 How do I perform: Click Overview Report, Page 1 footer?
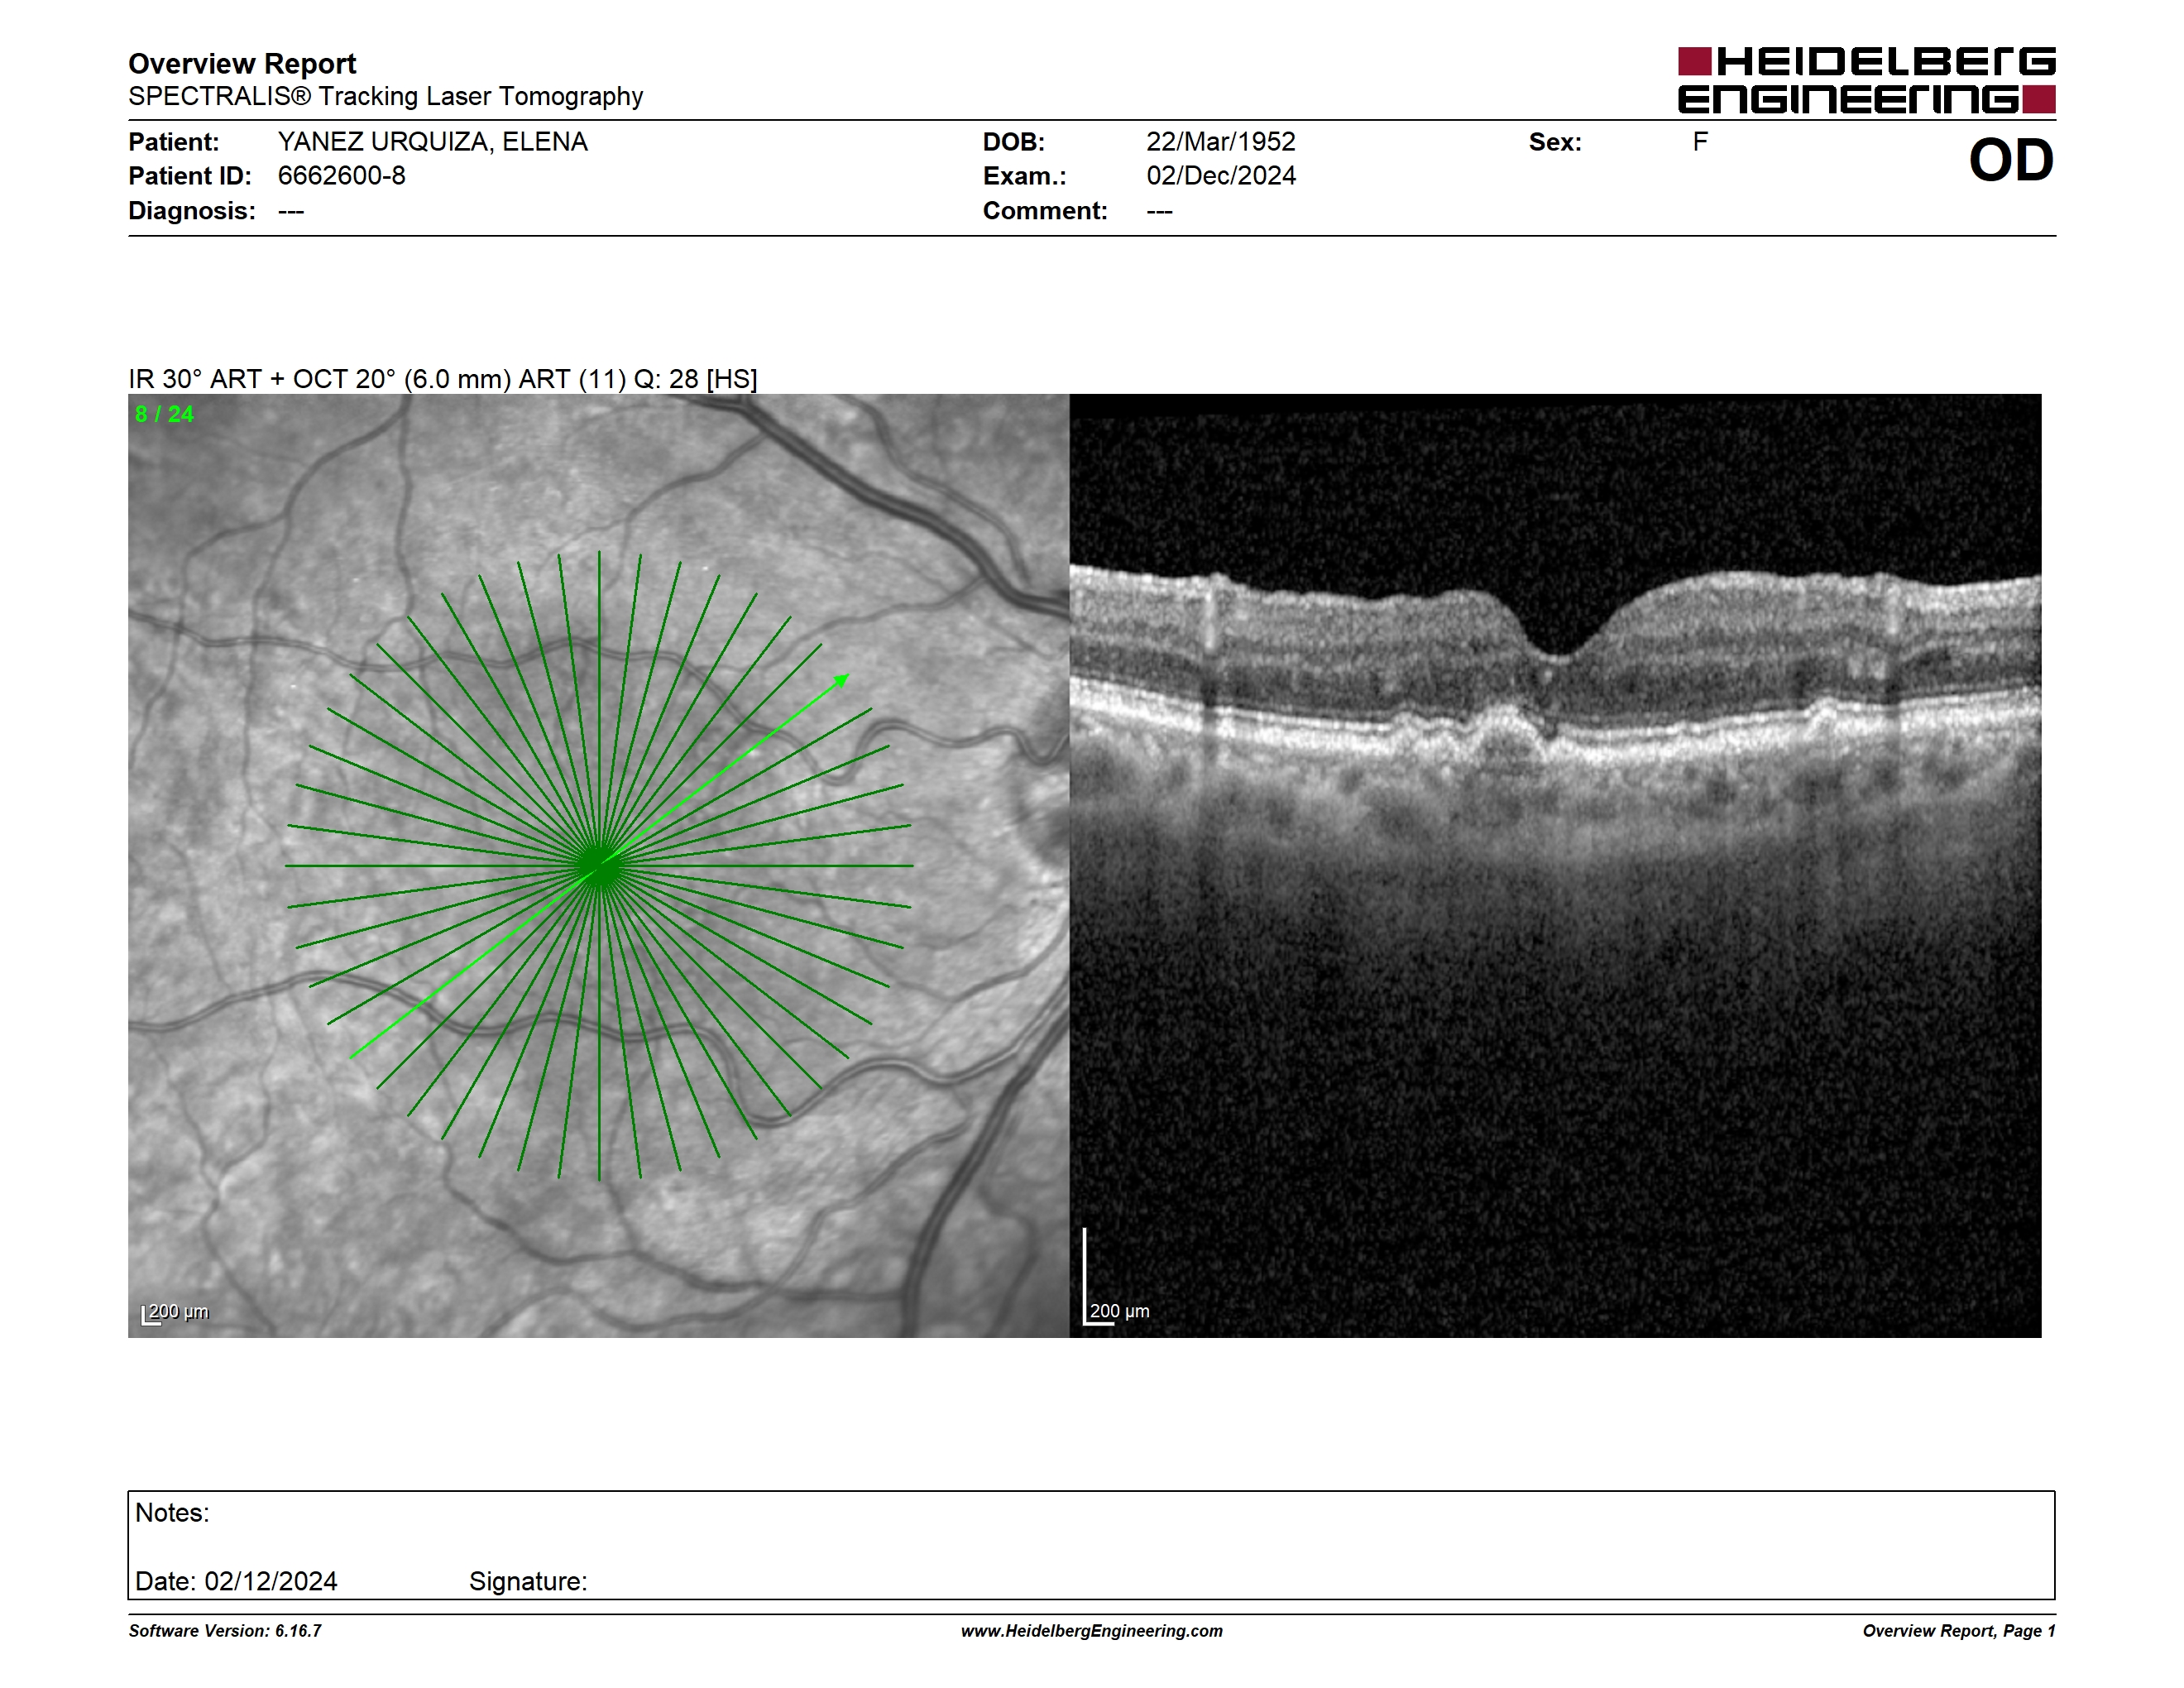pyautogui.click(x=1959, y=1631)
